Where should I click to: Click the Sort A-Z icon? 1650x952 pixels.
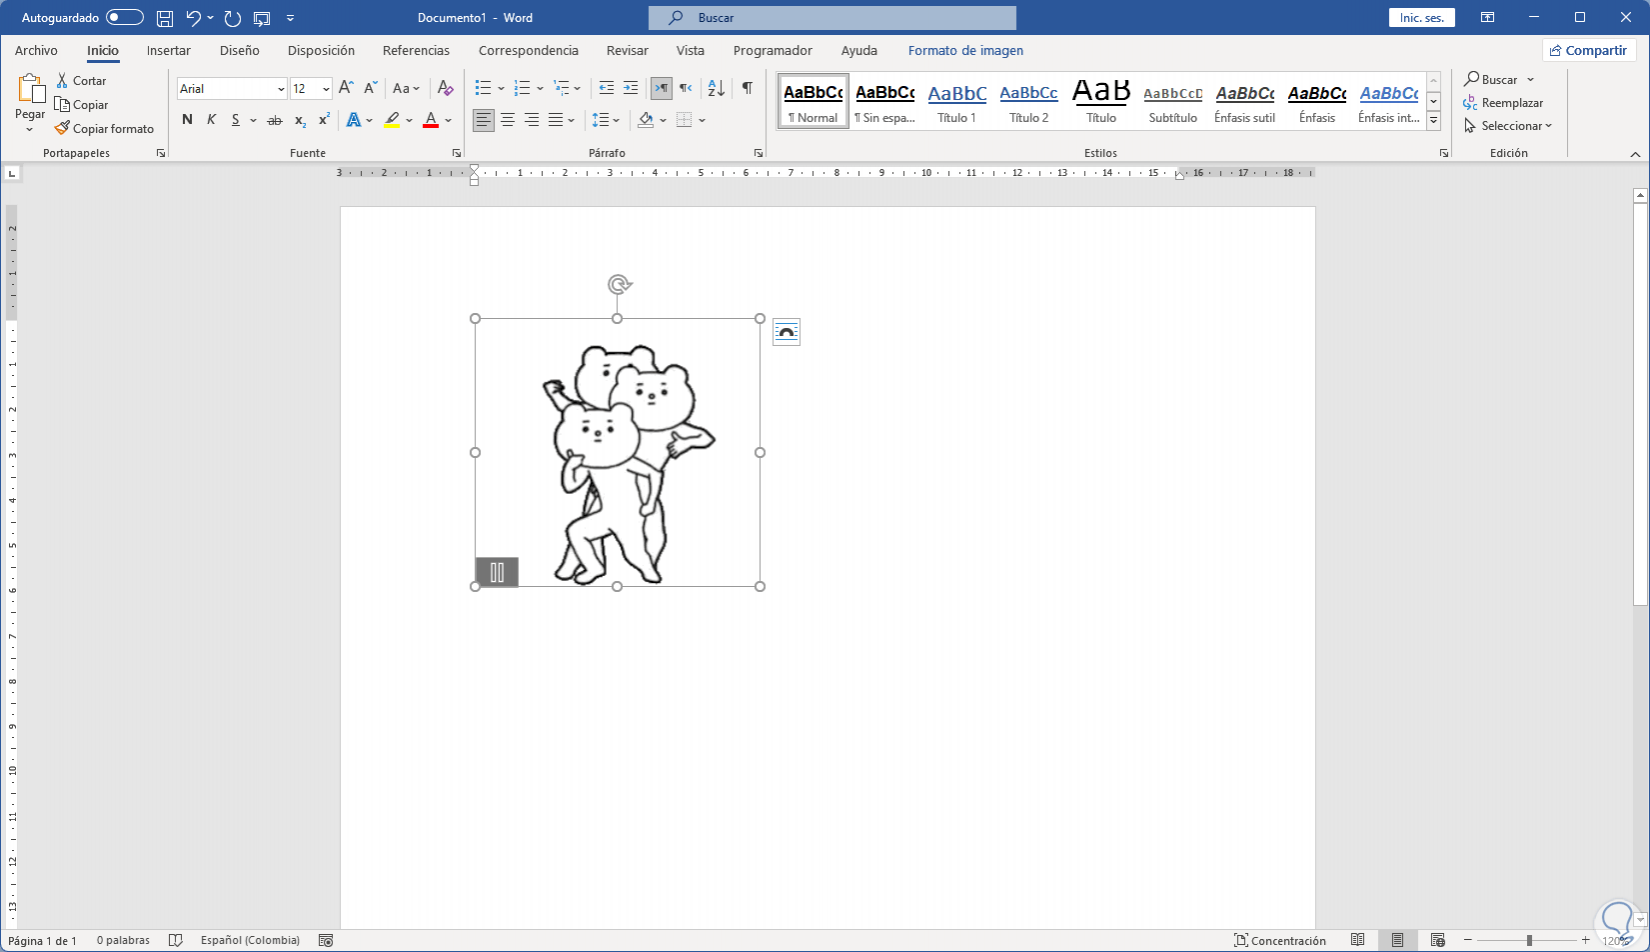[x=716, y=89]
